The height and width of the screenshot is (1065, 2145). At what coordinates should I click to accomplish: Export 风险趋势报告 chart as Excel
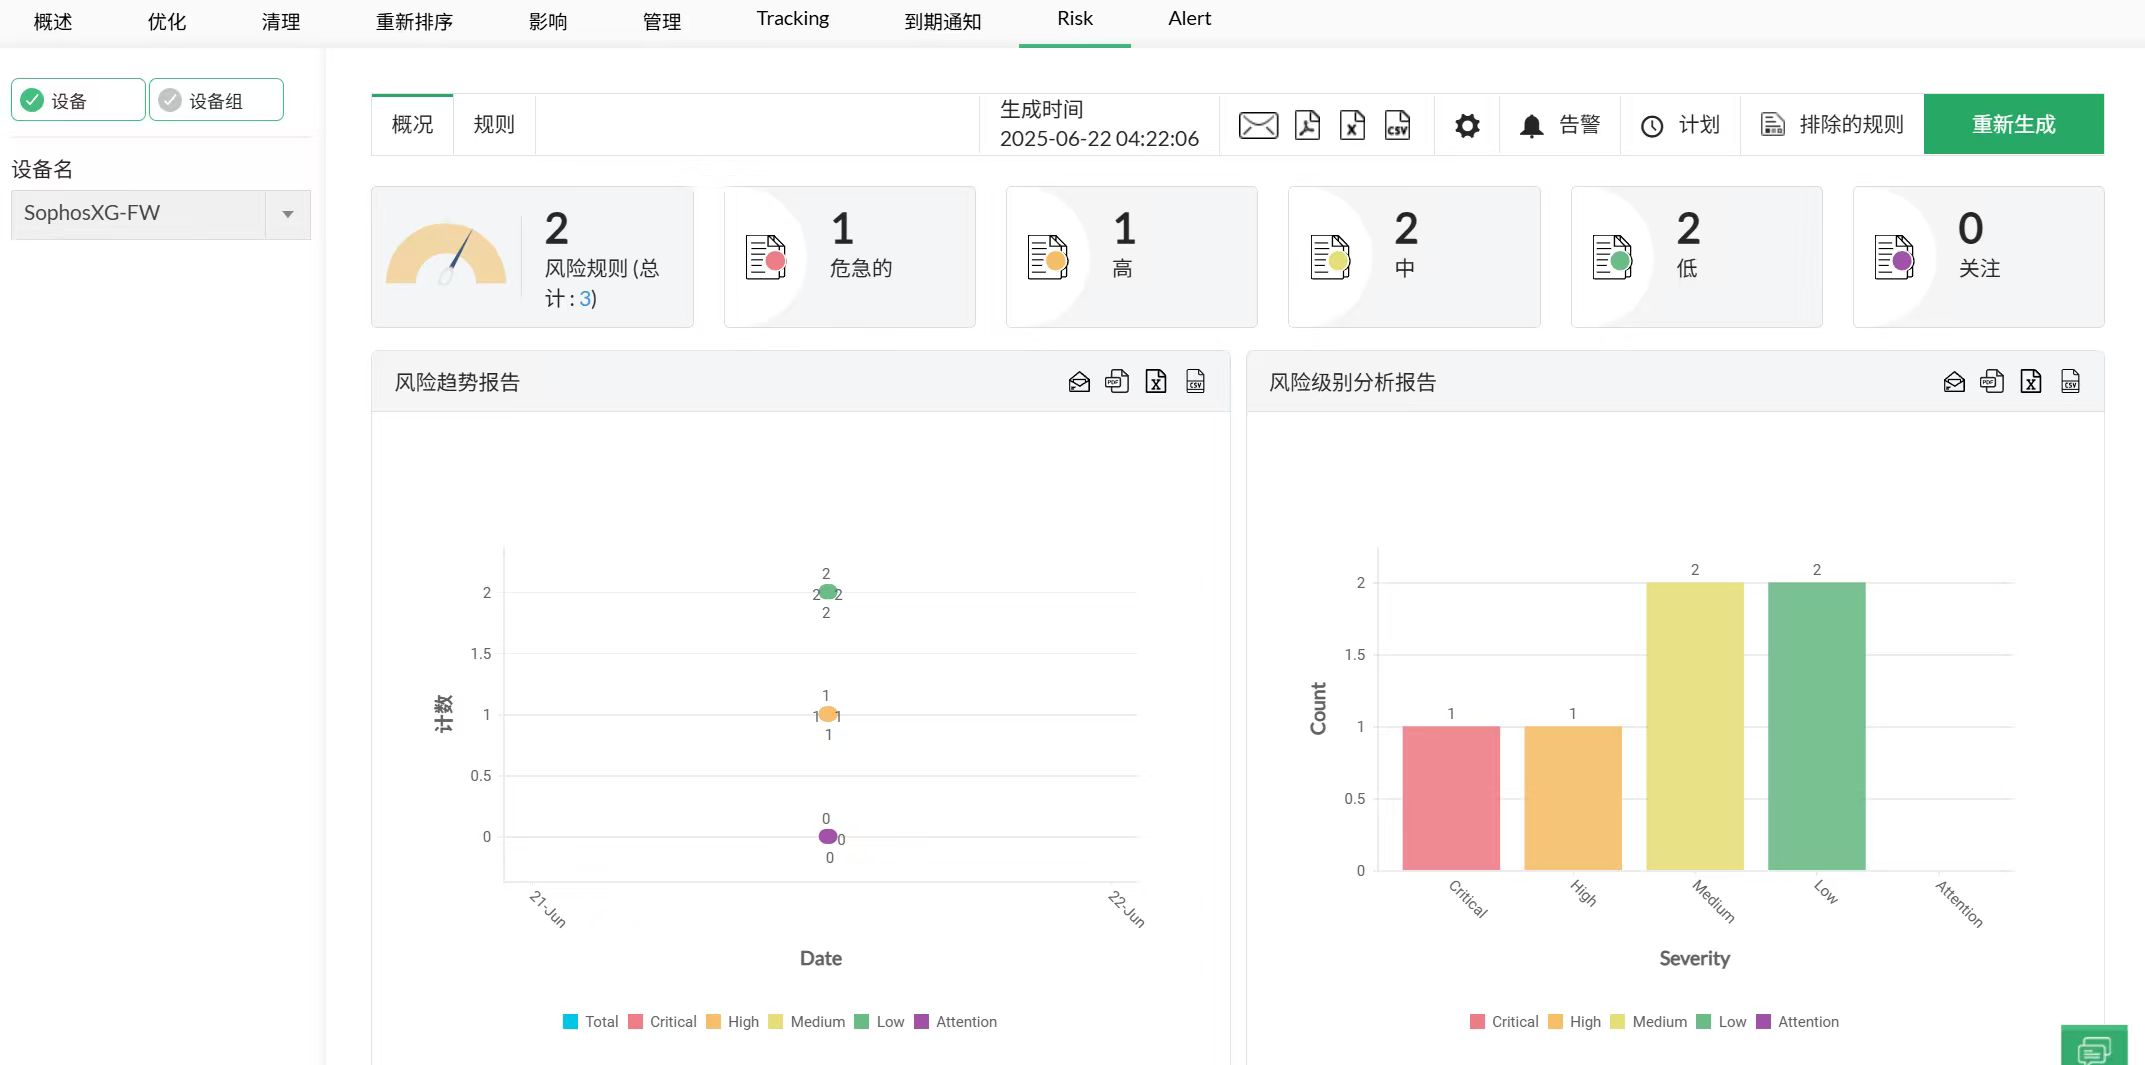(x=1156, y=382)
